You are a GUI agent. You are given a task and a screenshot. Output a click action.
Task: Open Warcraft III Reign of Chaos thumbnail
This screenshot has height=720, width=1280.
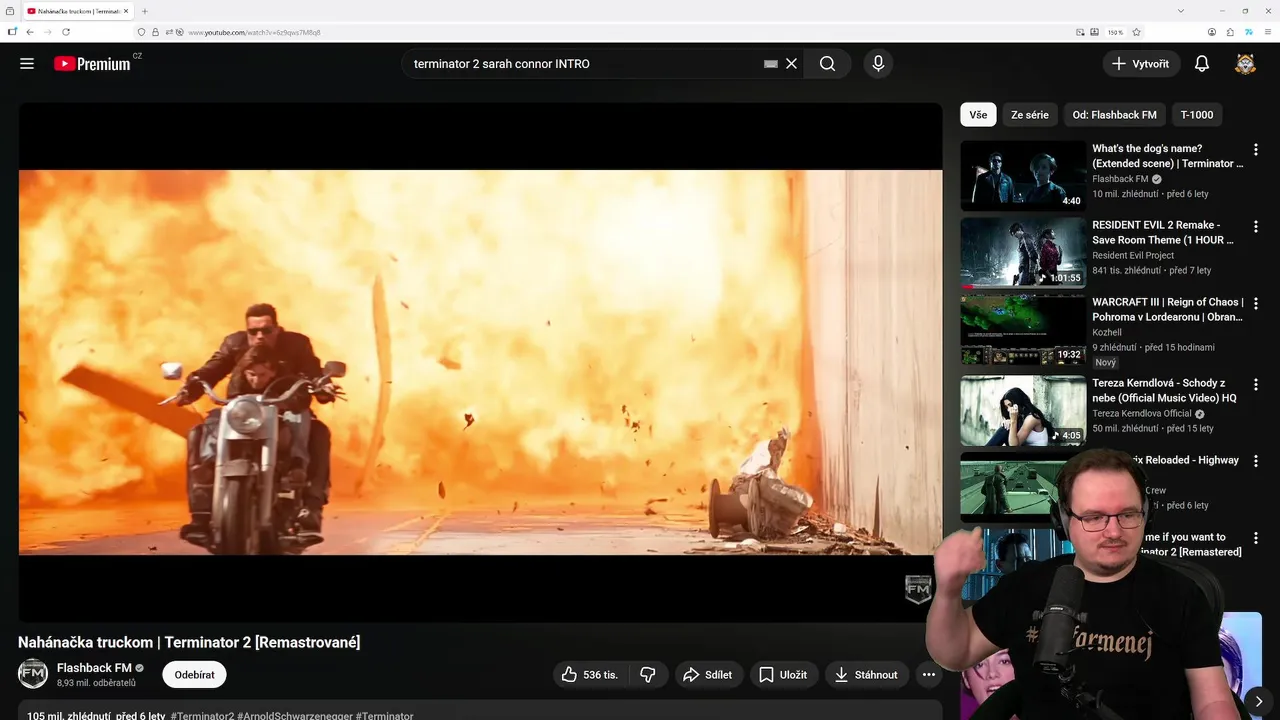pyautogui.click(x=1023, y=329)
